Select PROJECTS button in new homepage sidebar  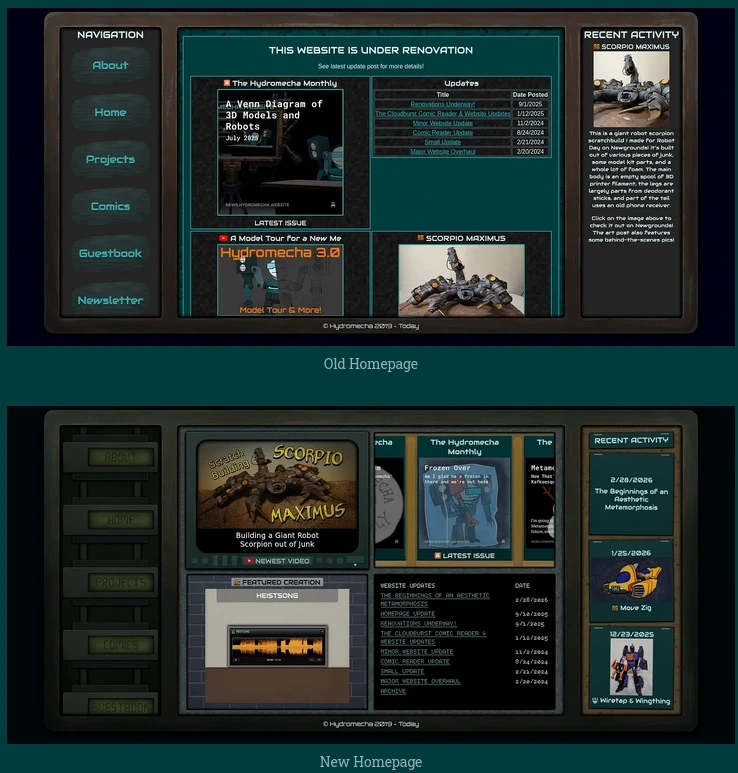tap(121, 582)
